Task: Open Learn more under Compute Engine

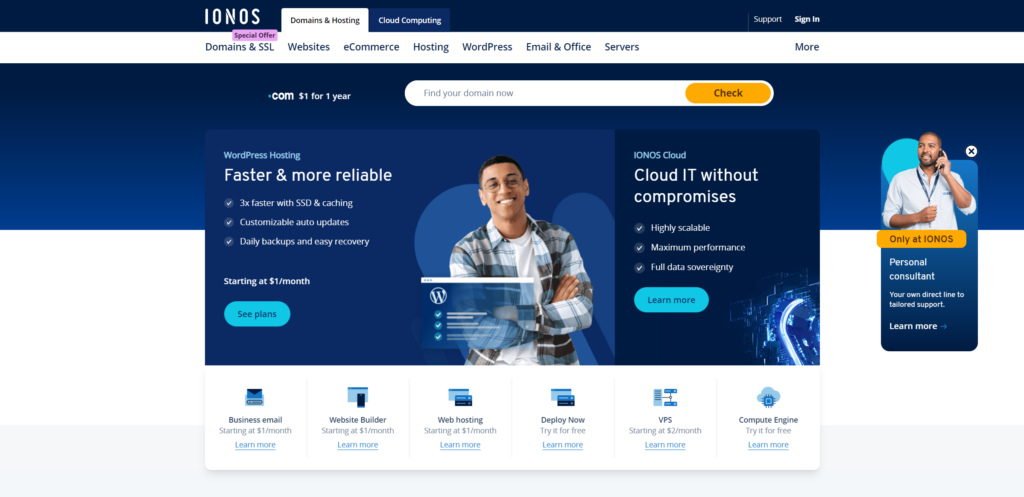Action: pos(769,445)
